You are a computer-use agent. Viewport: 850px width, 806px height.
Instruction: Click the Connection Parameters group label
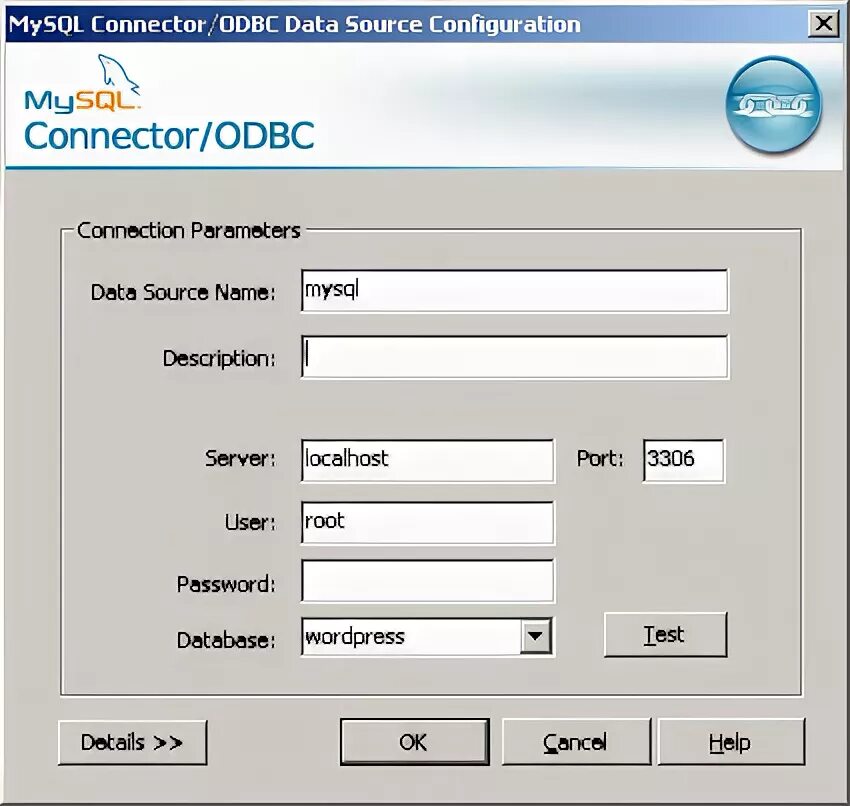[x=189, y=231]
